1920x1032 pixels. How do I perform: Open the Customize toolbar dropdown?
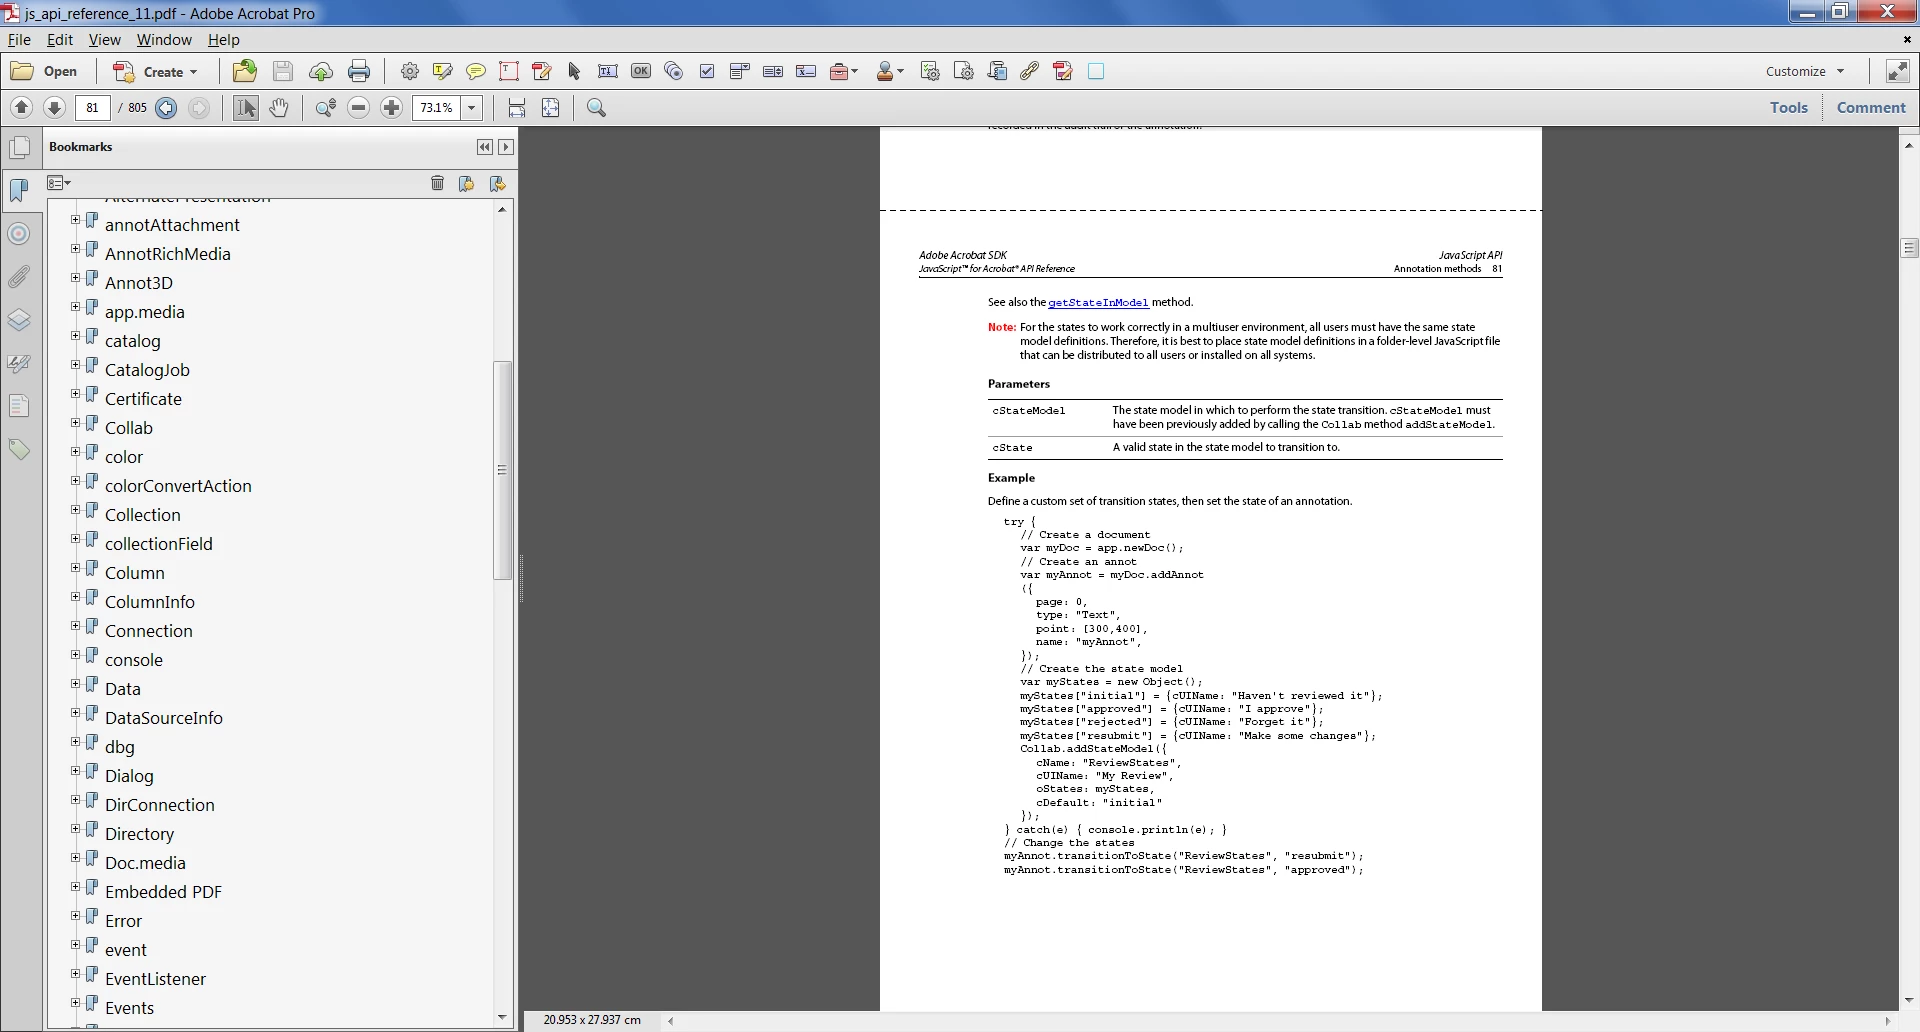tap(1805, 71)
